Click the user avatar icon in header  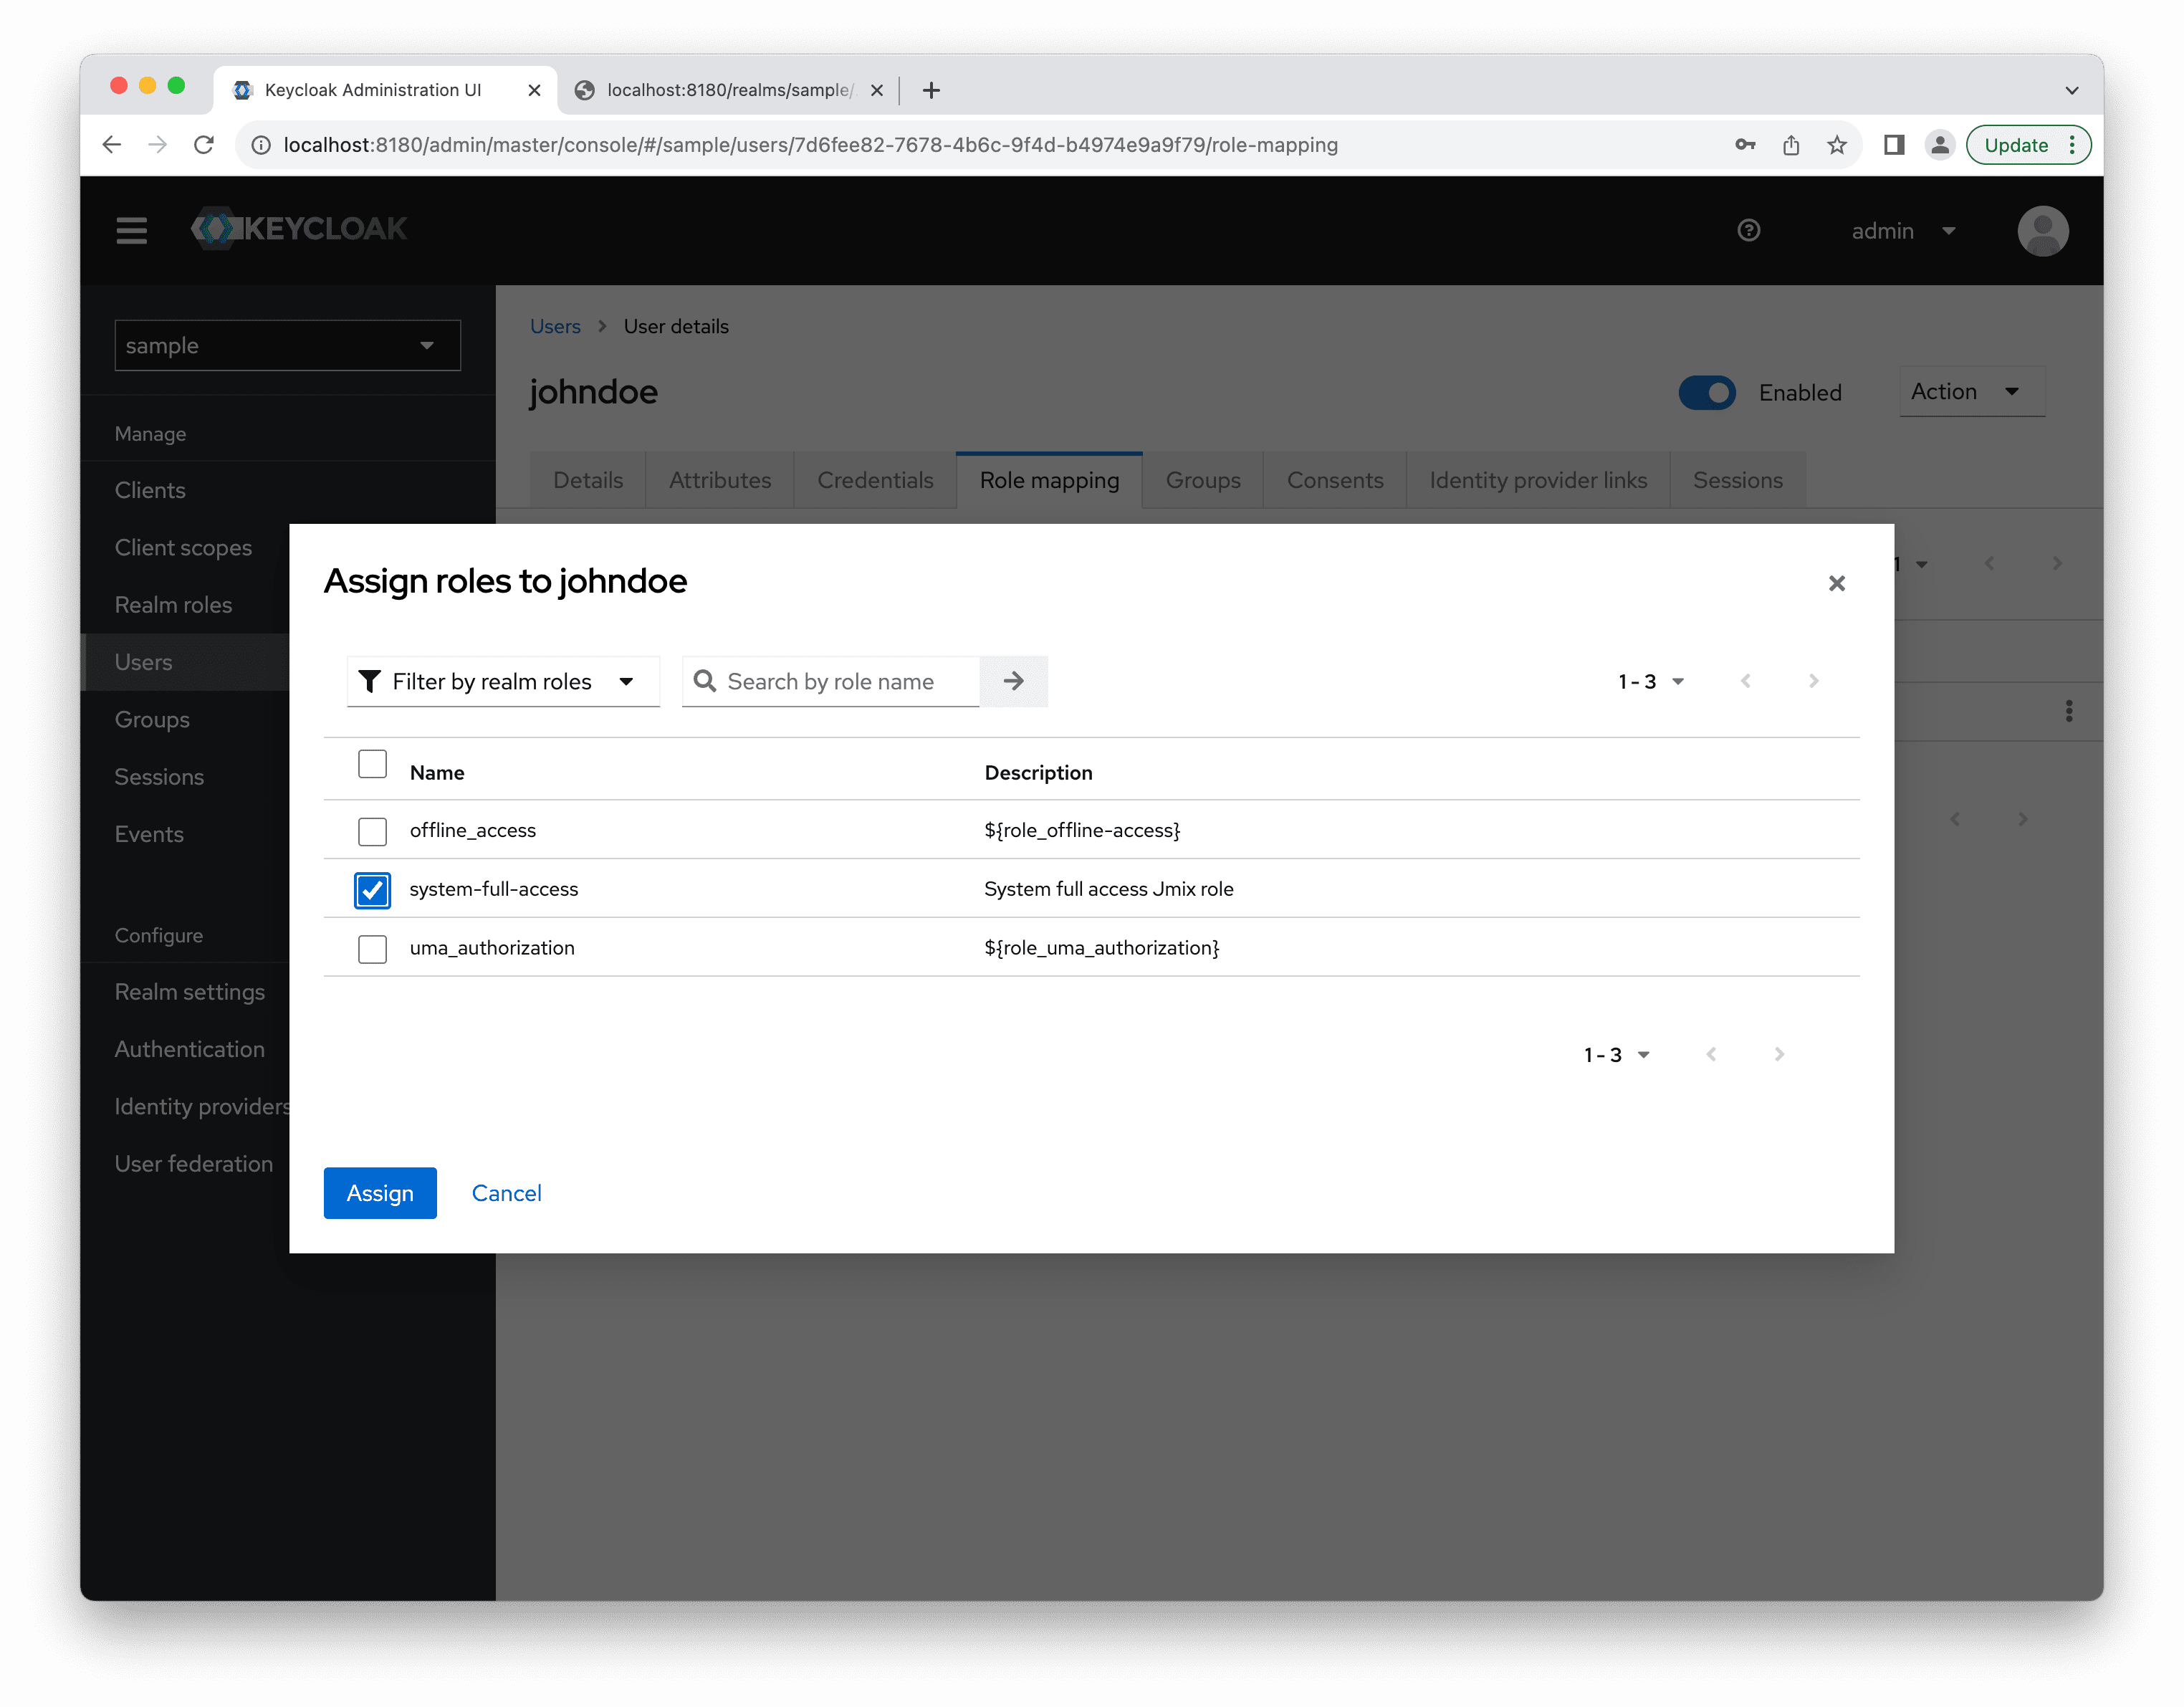pos(2042,231)
